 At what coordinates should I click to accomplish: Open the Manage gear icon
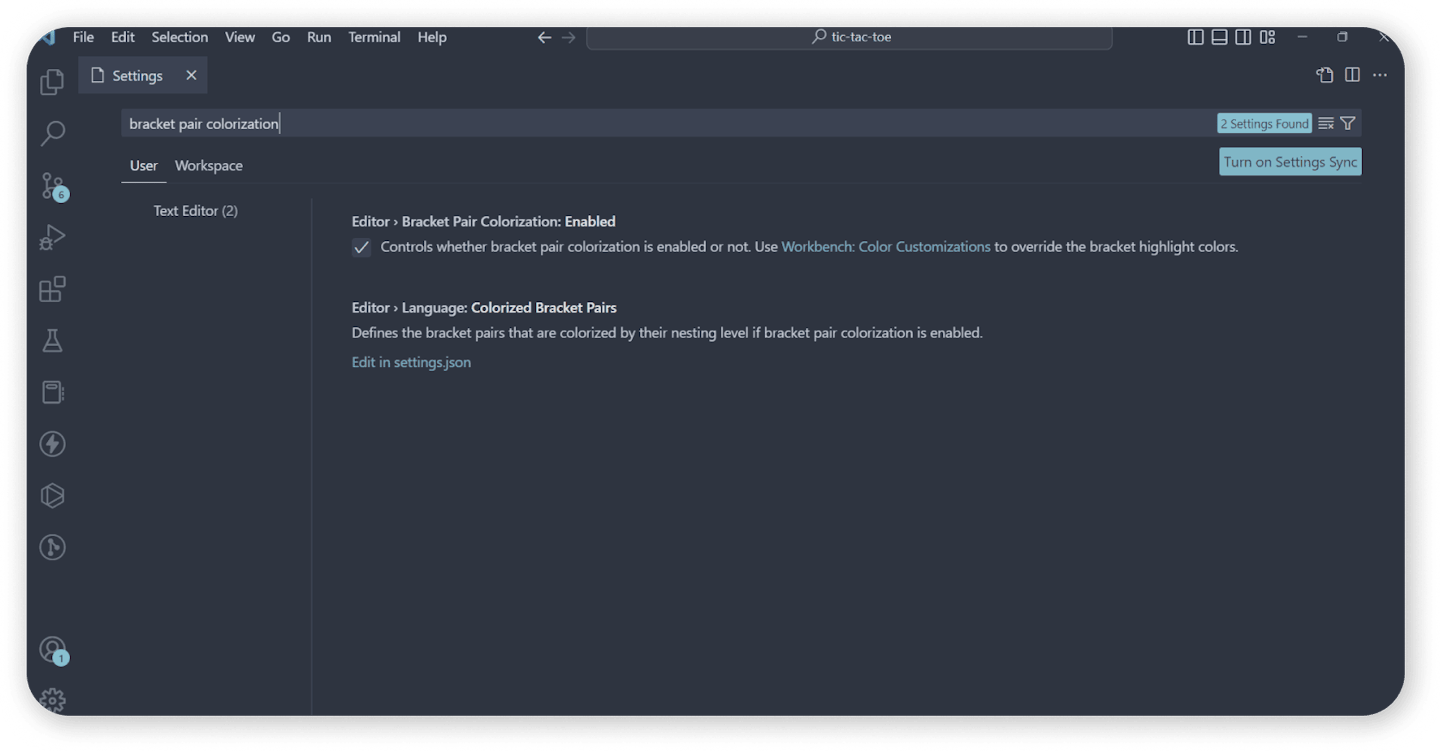pyautogui.click(x=52, y=700)
